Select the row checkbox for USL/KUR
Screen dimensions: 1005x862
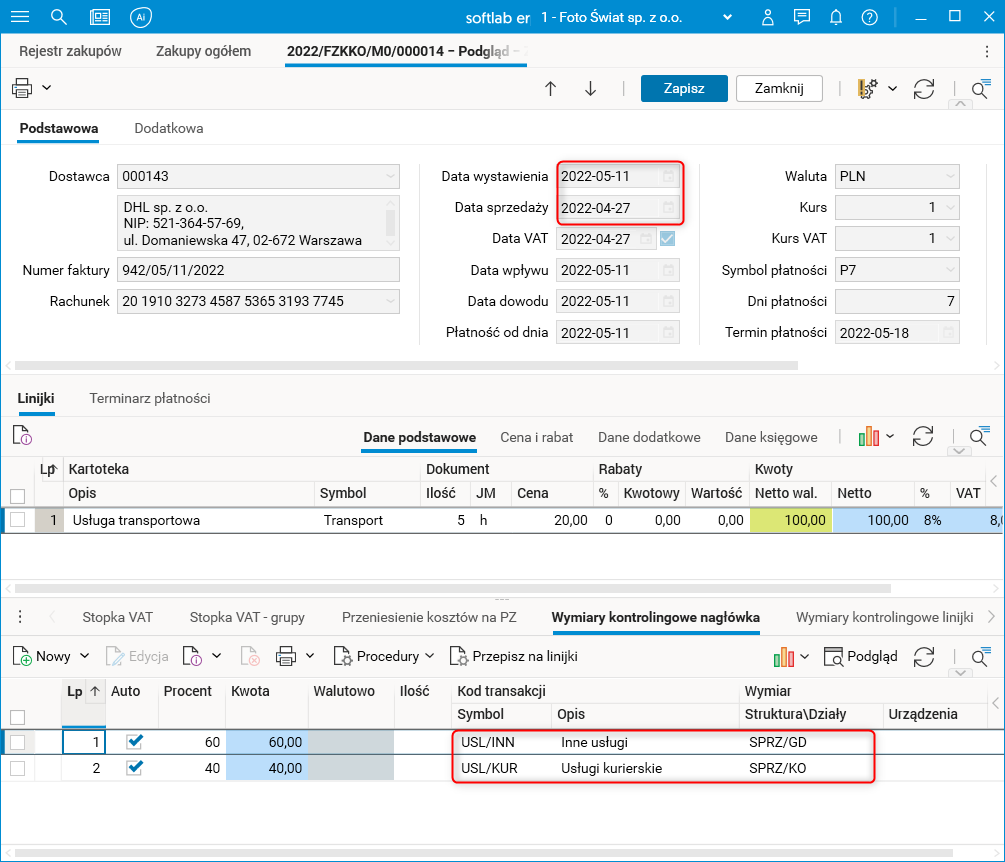click(18, 768)
